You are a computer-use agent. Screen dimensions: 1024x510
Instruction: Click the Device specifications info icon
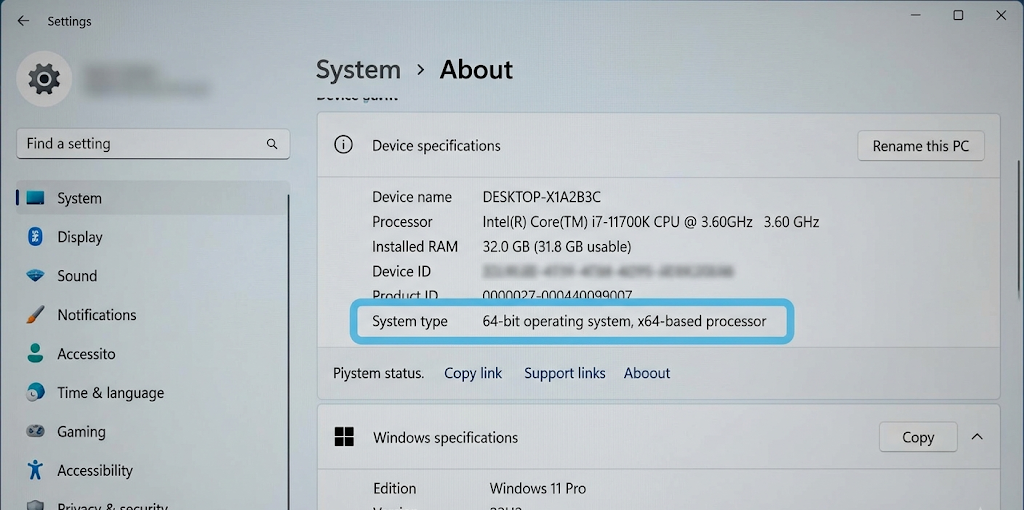[344, 145]
